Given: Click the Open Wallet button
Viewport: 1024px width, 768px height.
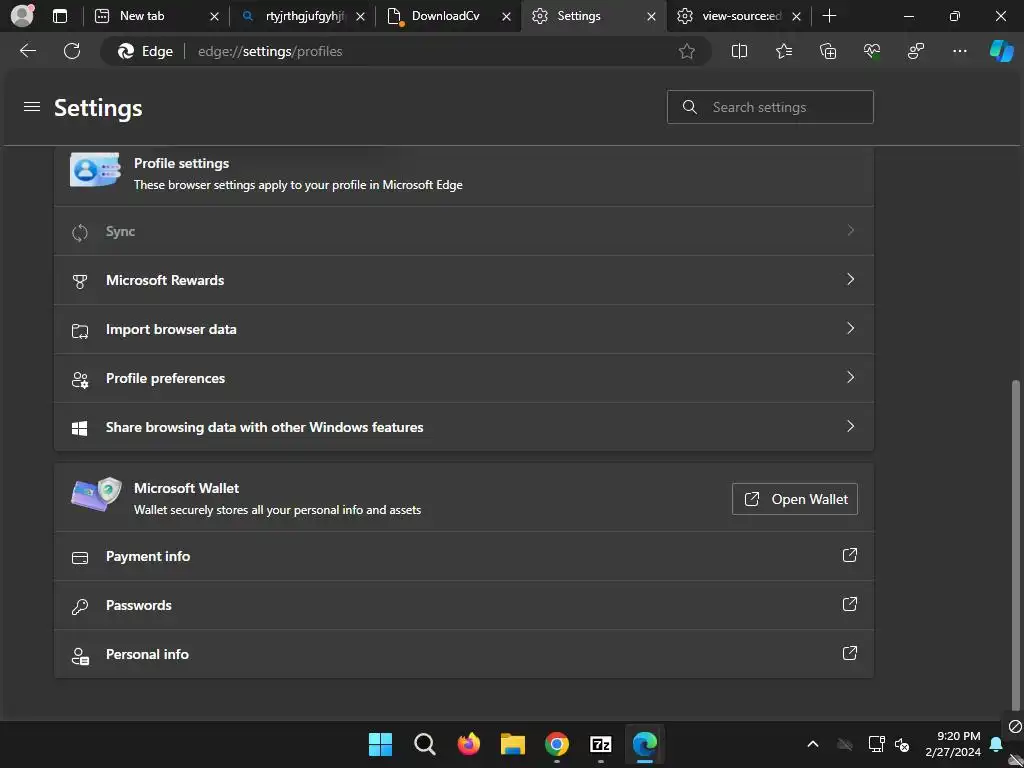Looking at the screenshot, I should tap(795, 499).
